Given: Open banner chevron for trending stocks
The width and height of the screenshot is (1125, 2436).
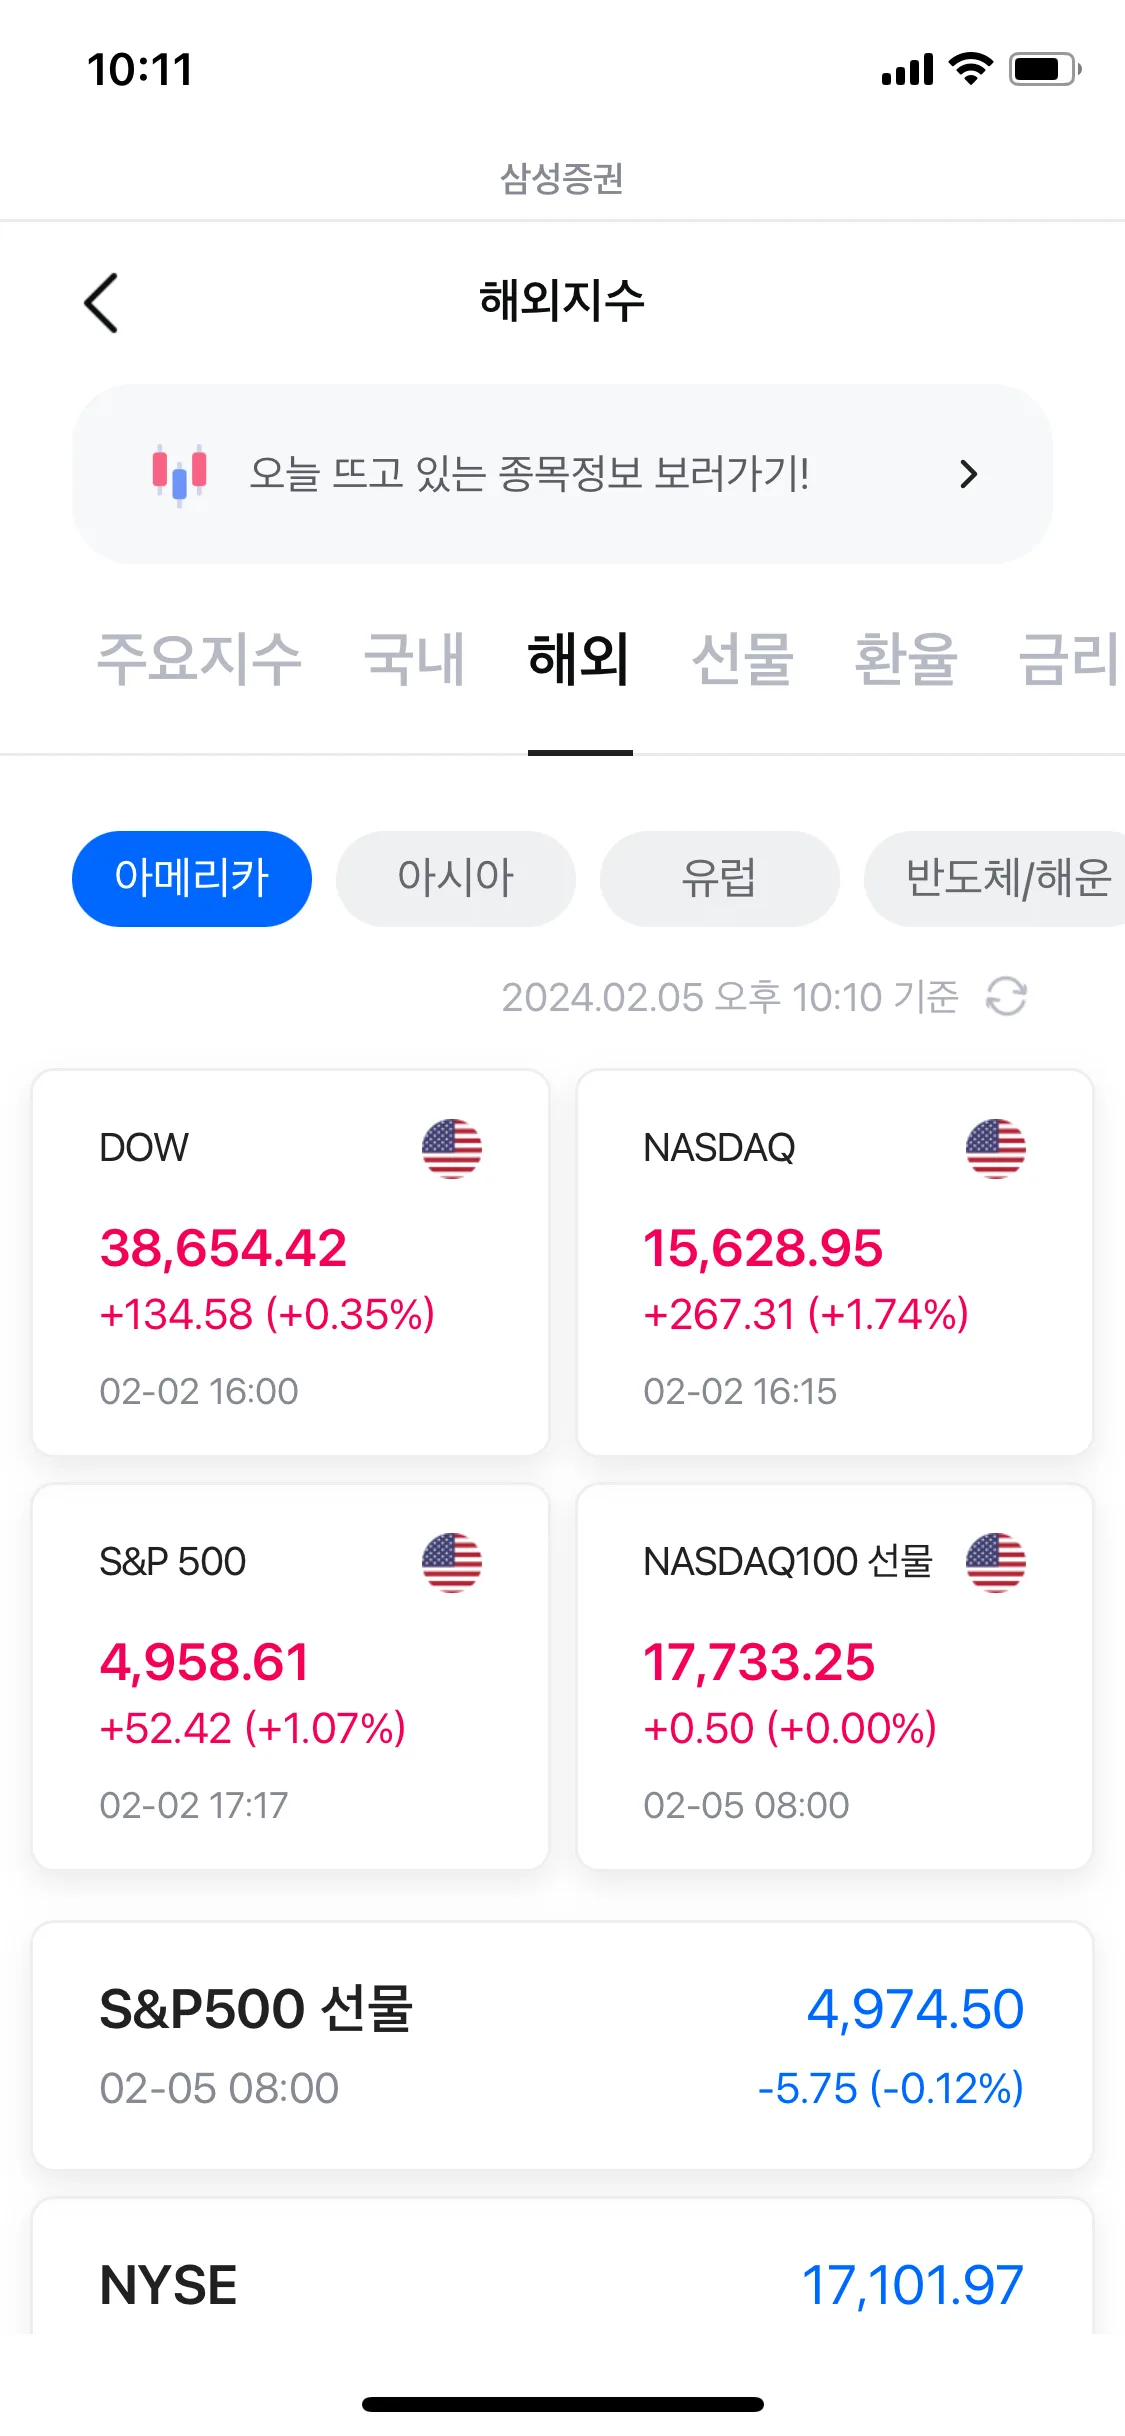Looking at the screenshot, I should [968, 474].
